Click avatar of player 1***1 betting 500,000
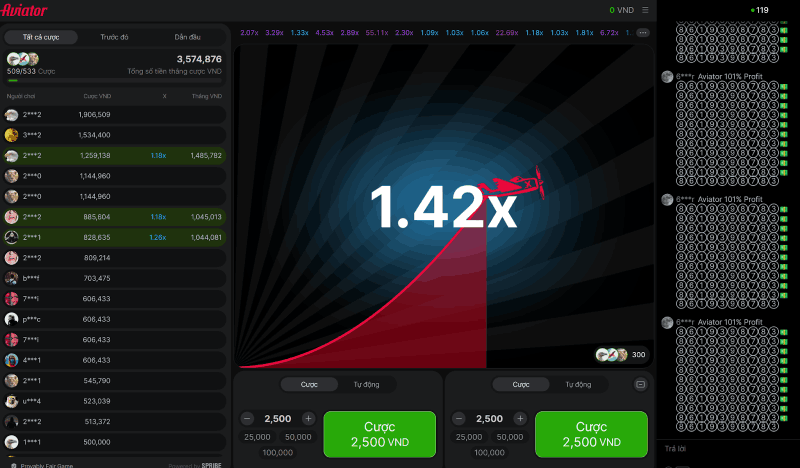 click(x=11, y=441)
